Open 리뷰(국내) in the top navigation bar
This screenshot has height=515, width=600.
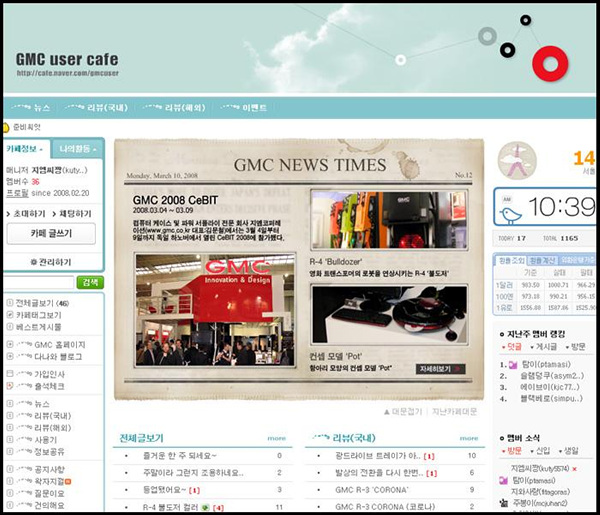[x=96, y=108]
